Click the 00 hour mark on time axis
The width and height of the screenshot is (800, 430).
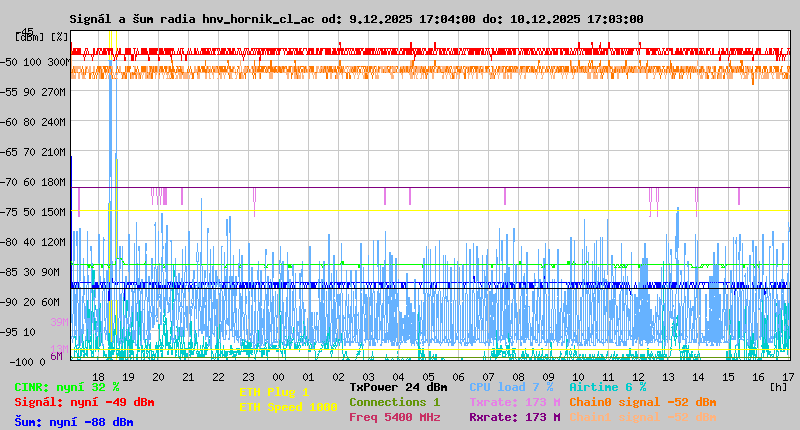[280, 376]
